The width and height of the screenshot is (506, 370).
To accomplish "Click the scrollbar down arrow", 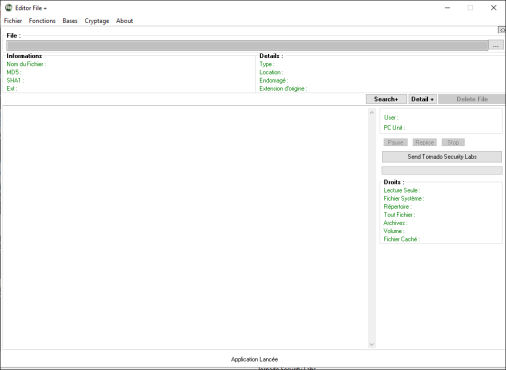I will [372, 344].
